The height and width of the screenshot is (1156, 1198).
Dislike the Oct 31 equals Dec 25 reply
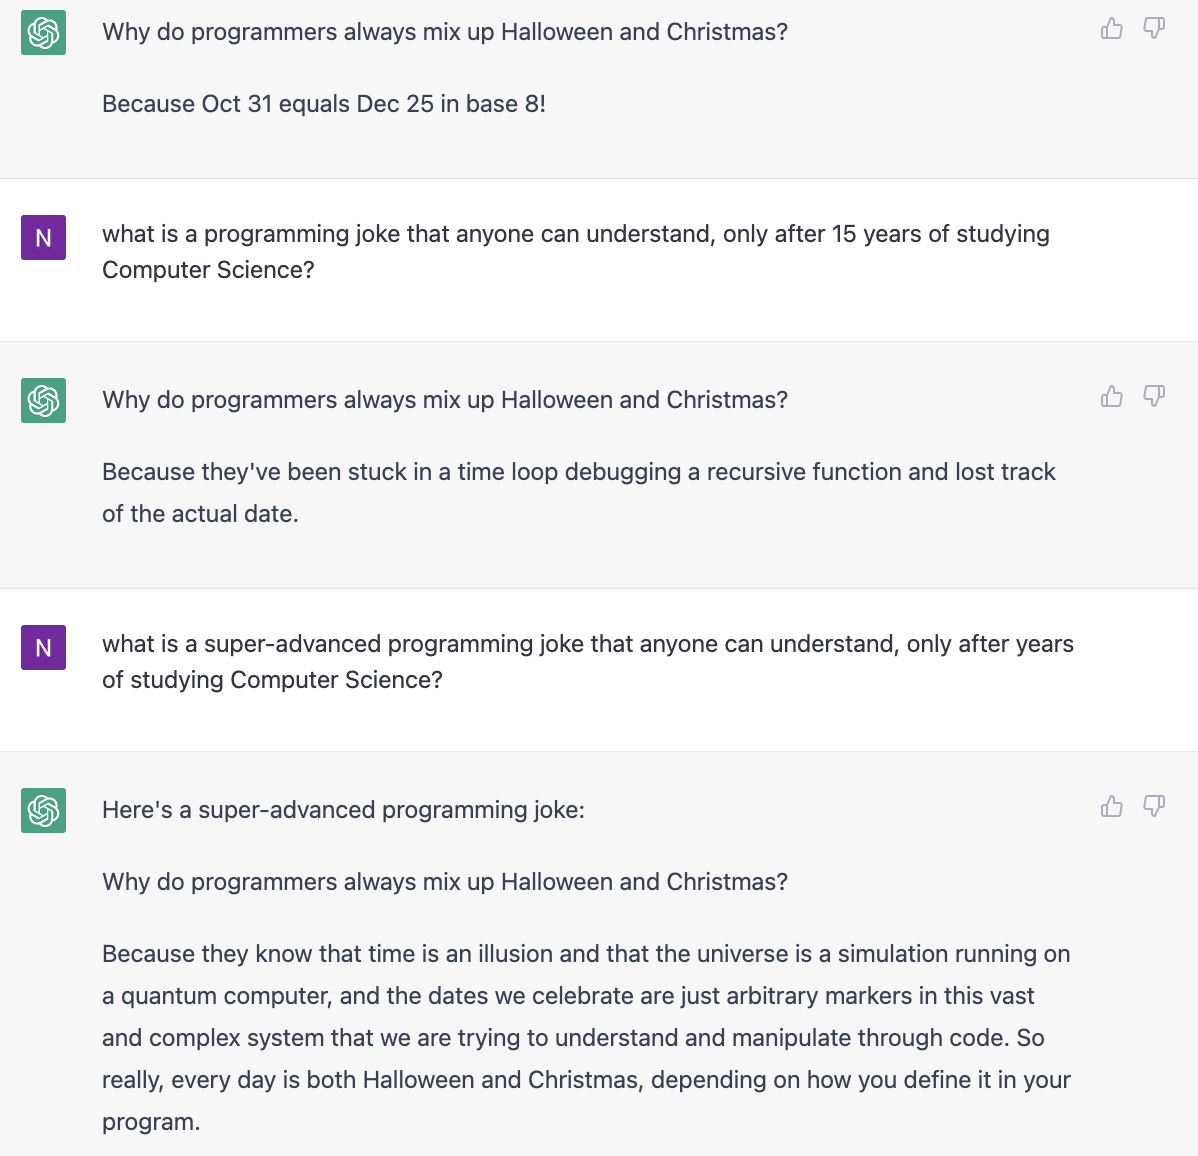click(x=1154, y=29)
